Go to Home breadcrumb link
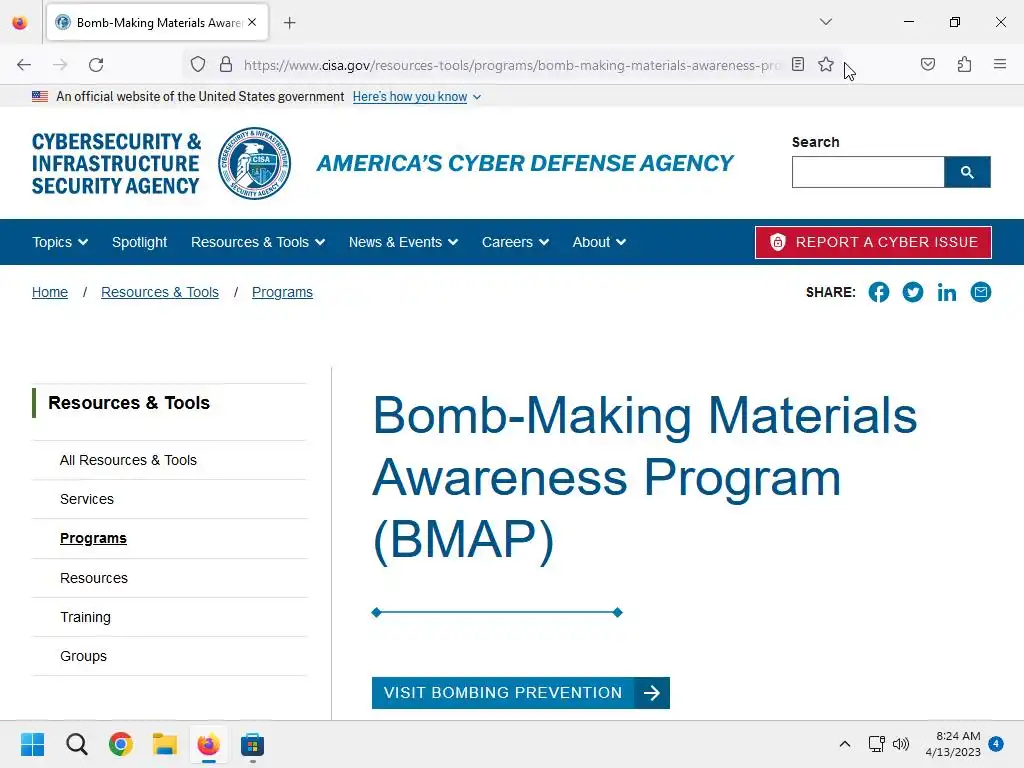Image resolution: width=1024 pixels, height=768 pixels. click(x=50, y=292)
